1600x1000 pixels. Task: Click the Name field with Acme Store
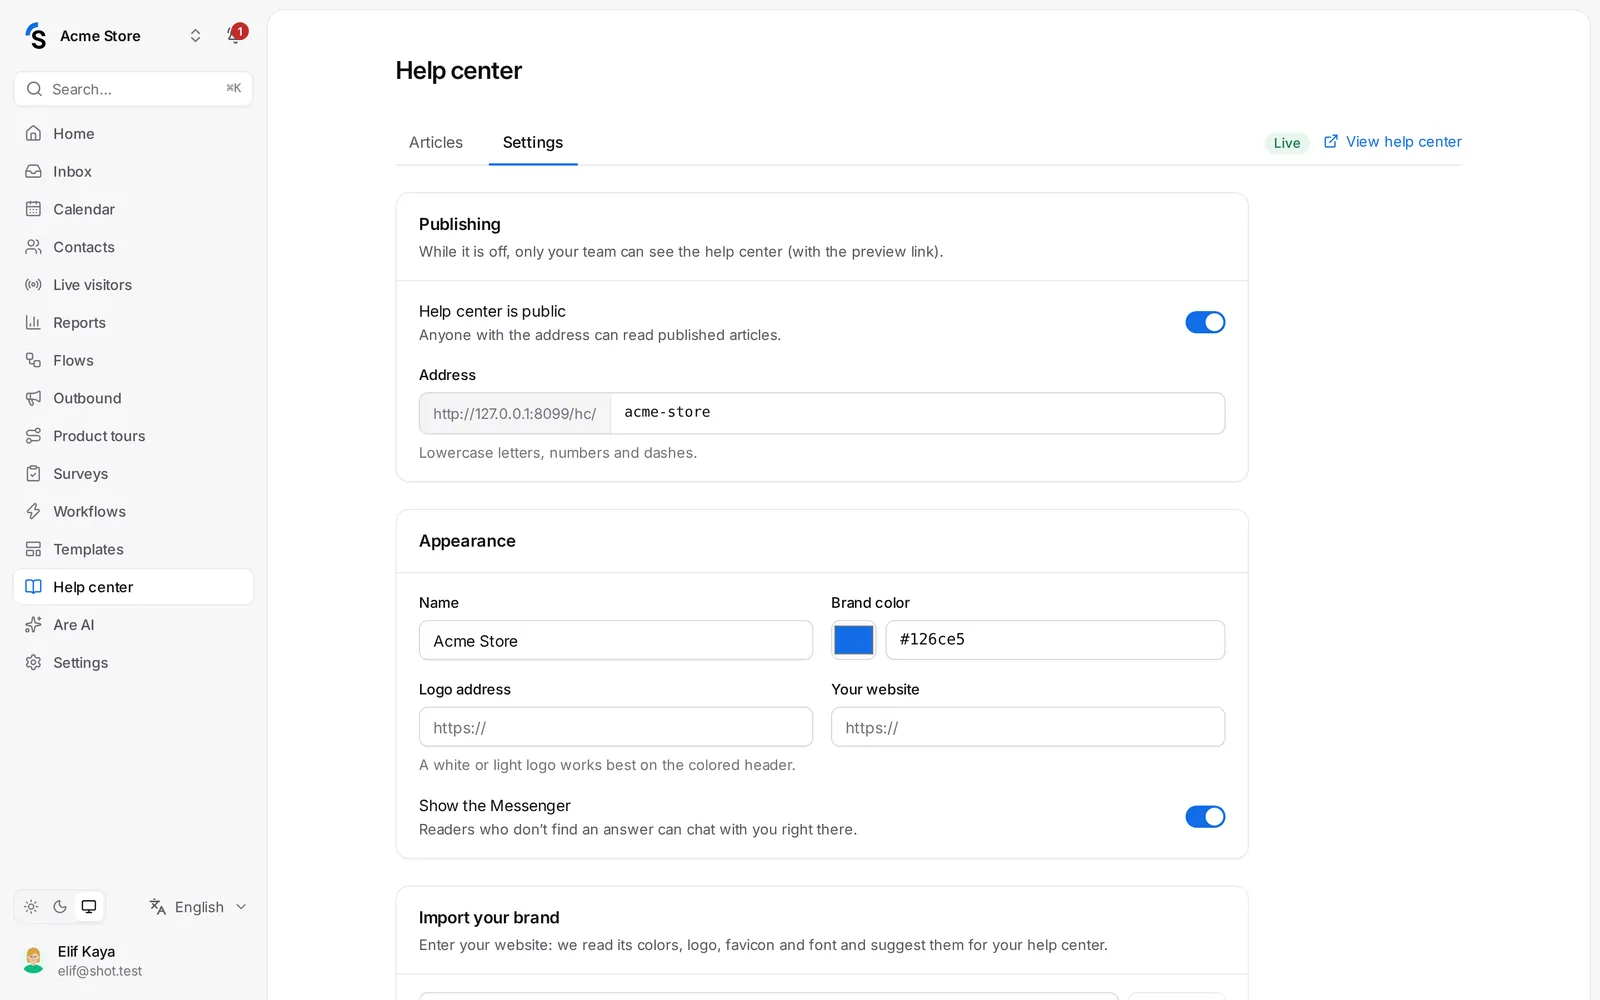pos(616,640)
